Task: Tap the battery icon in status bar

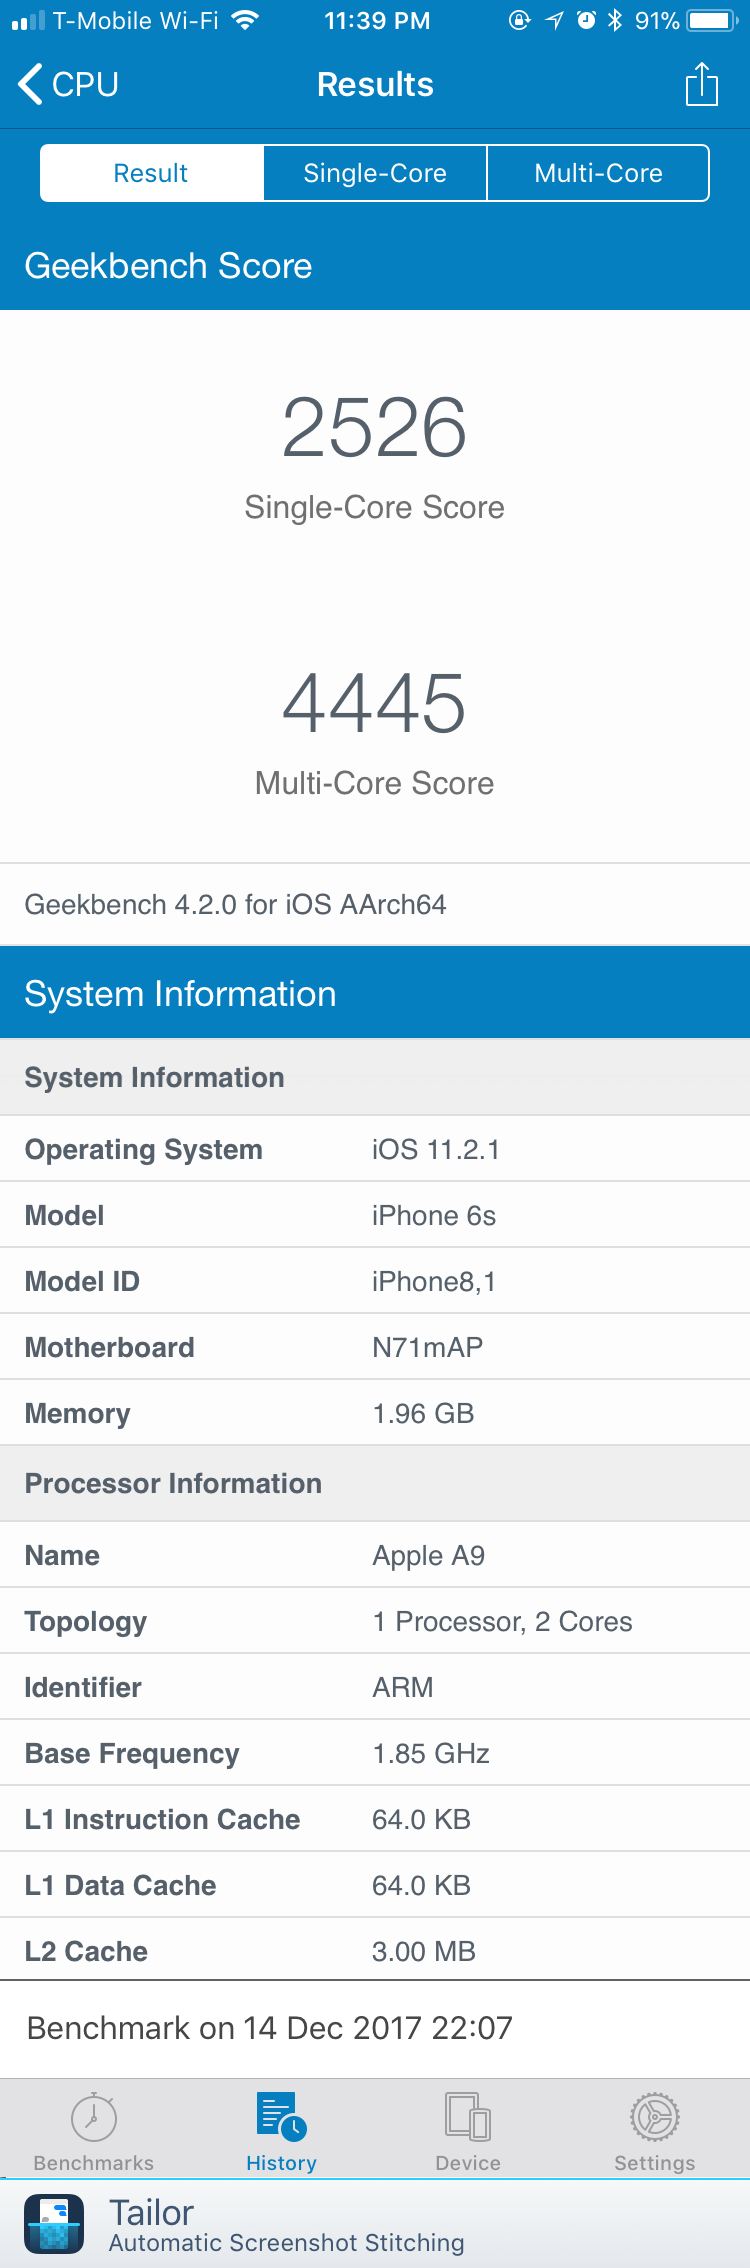Action: pos(713,20)
